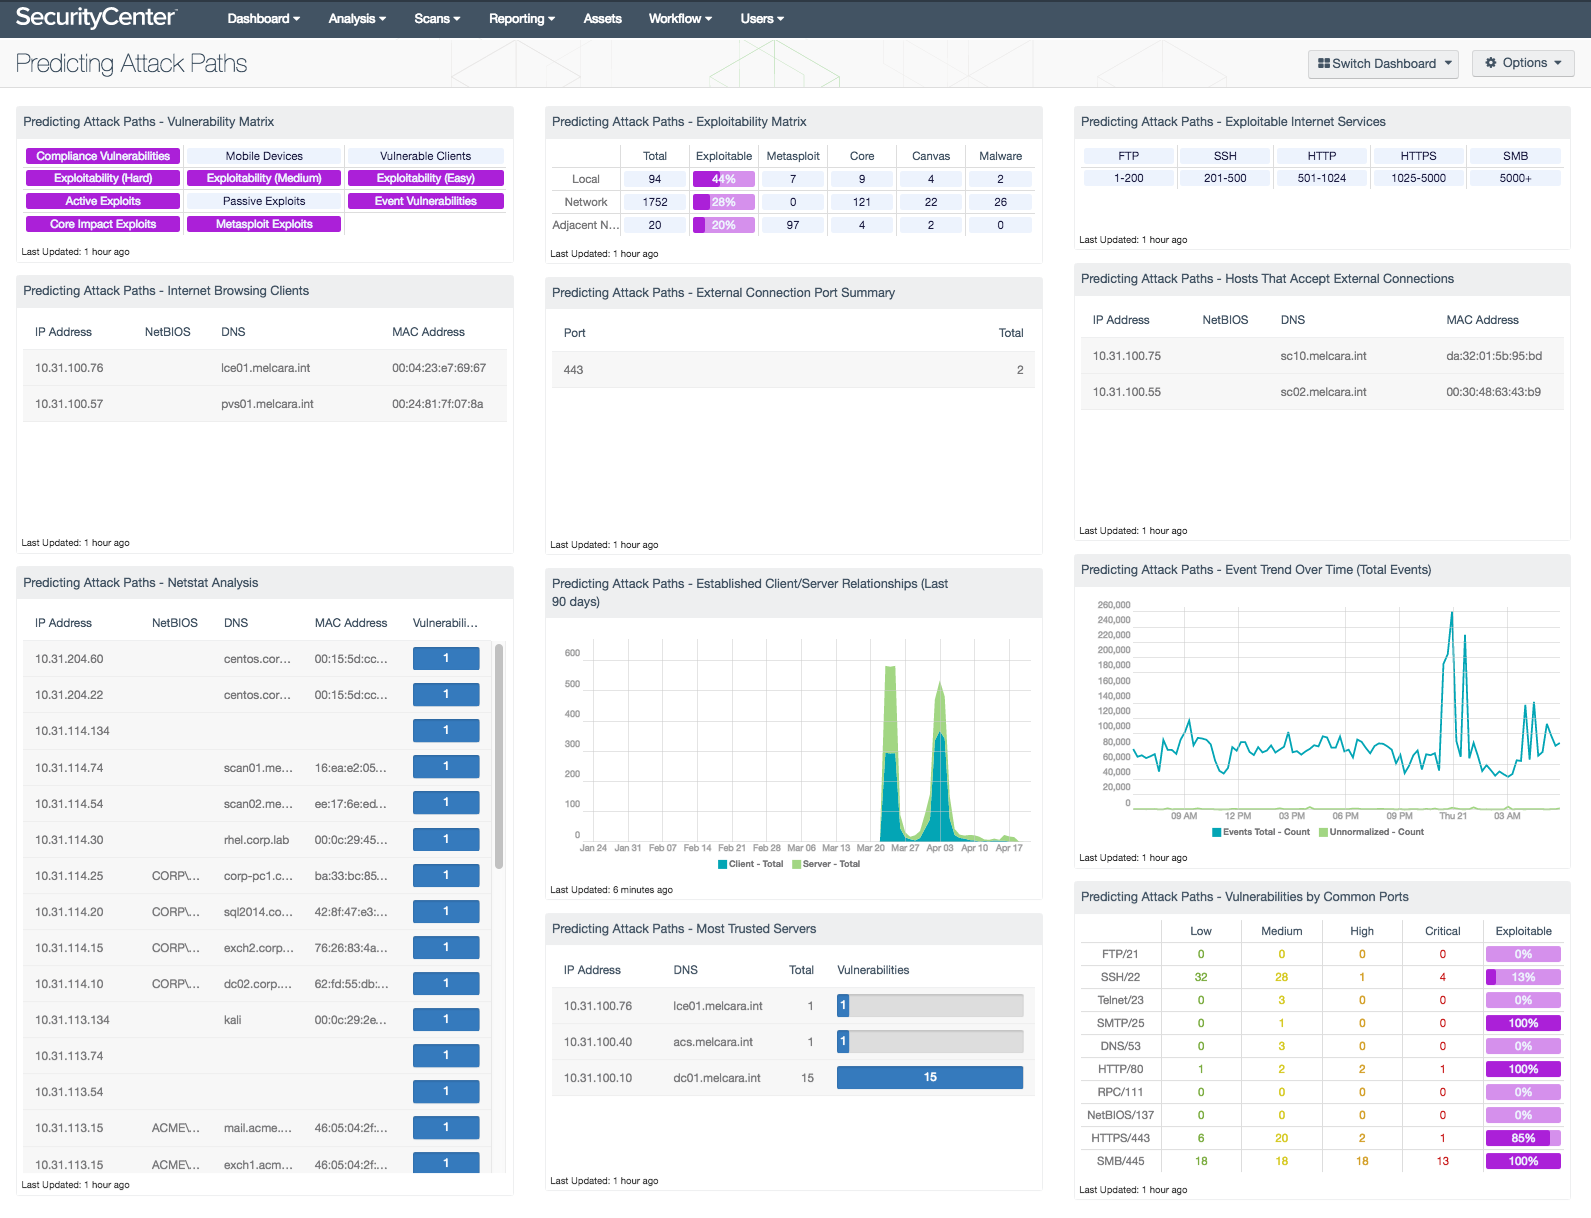1591x1218 pixels.
Task: Click the grid icon in Switch Dashboard
Action: click(x=1324, y=63)
